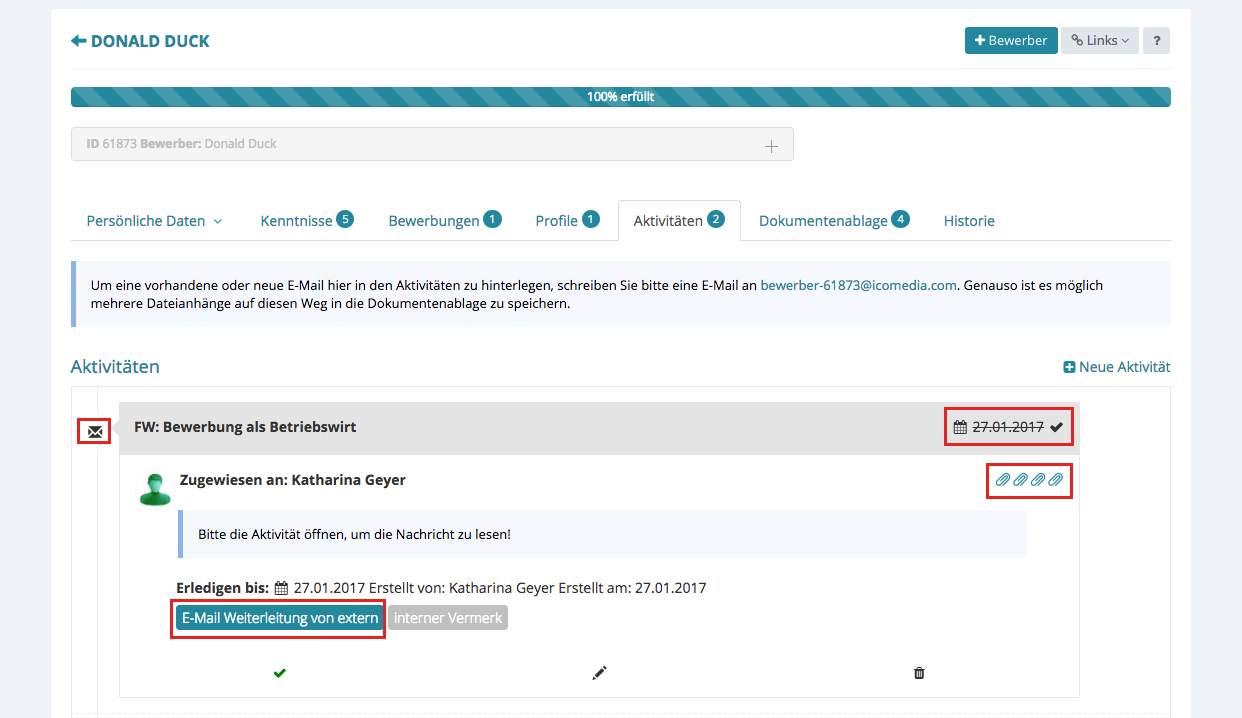Image resolution: width=1242 pixels, height=718 pixels.
Task: Select the E-Mail Weiterleitung von extern tag
Action: 280,618
